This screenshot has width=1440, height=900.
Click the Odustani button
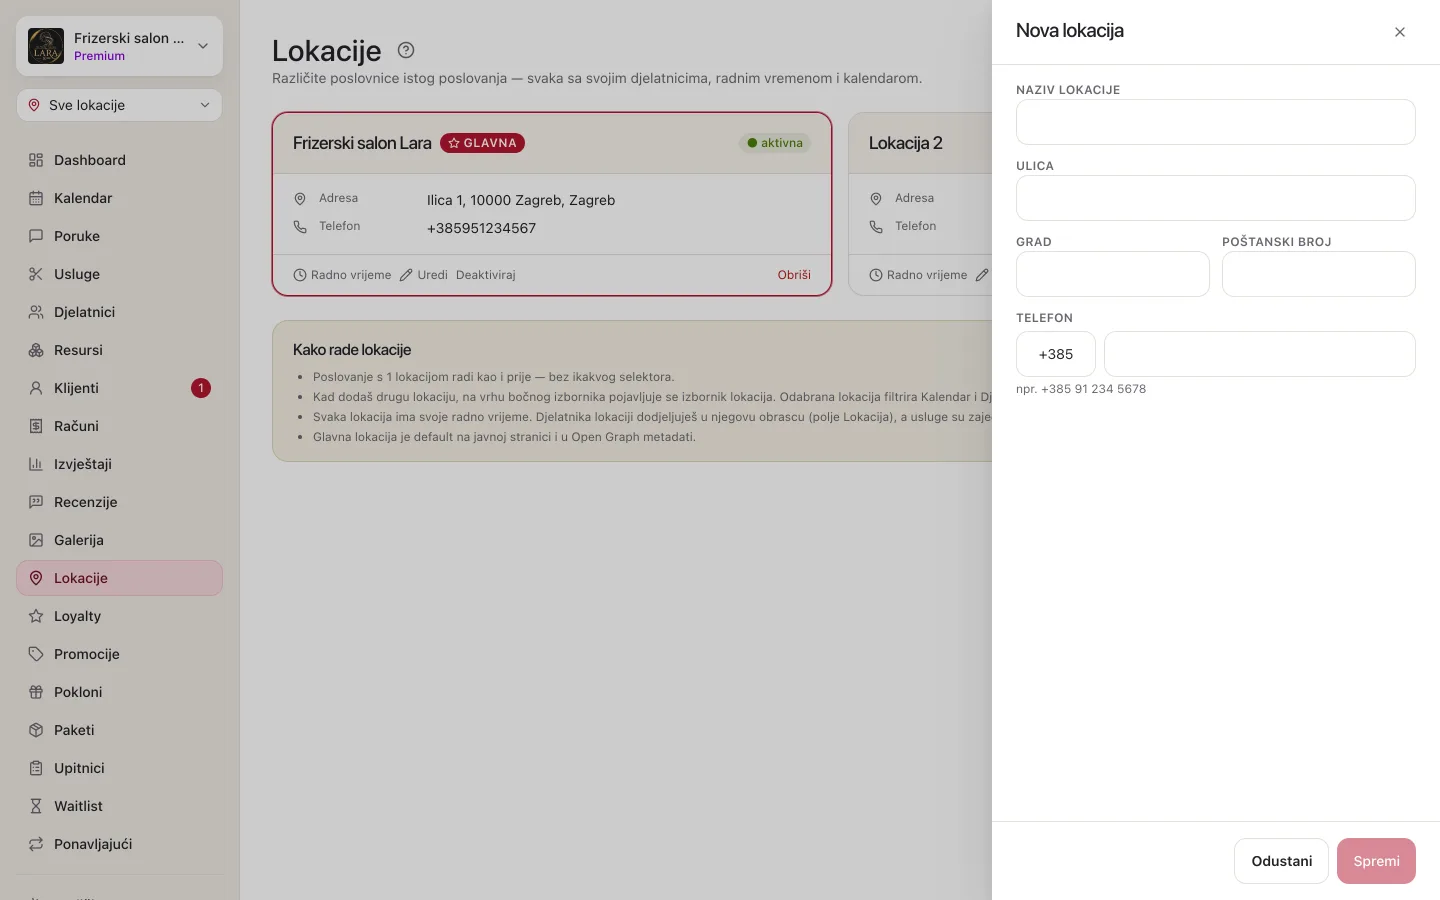(1281, 861)
